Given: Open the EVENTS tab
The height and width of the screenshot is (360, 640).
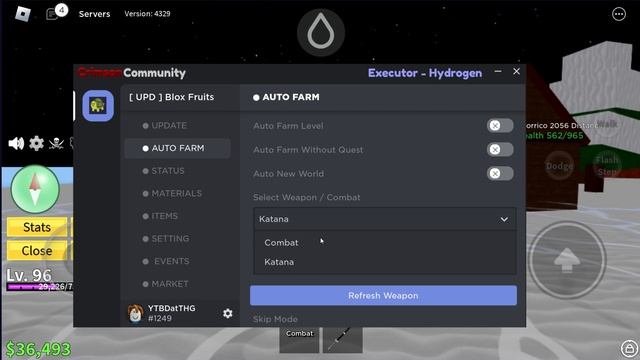Looking at the screenshot, I should point(178,261).
